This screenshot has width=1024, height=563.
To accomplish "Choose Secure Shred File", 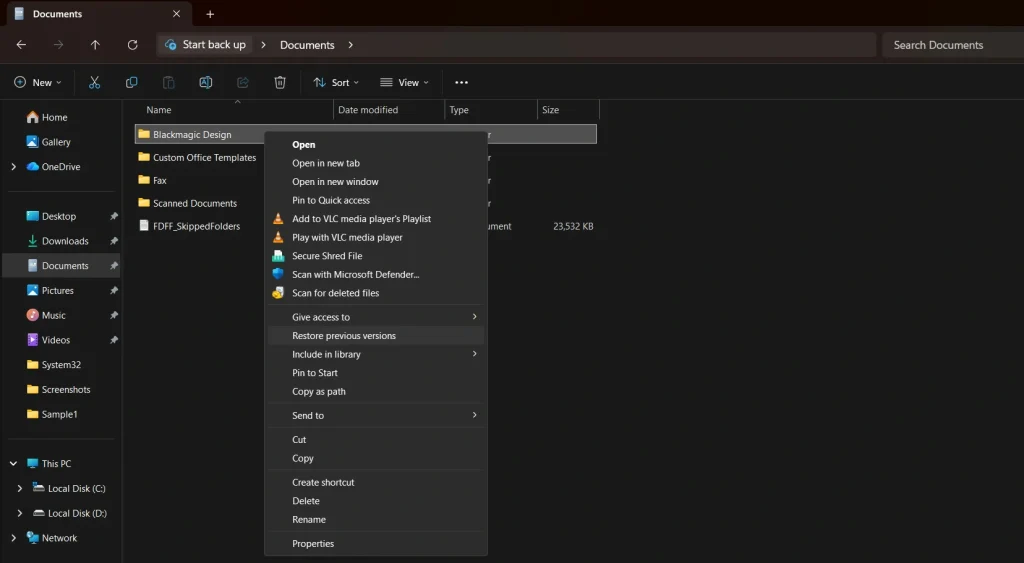I will 376,256.
